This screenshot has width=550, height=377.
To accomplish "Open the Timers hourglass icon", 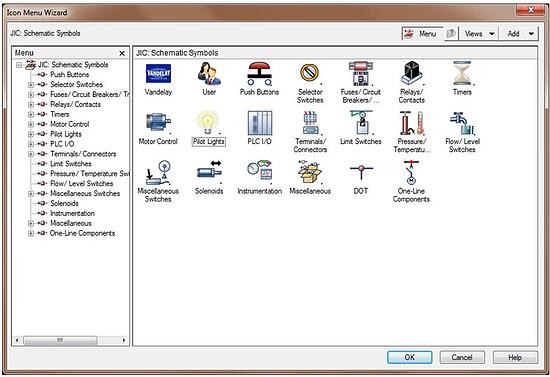I will click(x=462, y=73).
